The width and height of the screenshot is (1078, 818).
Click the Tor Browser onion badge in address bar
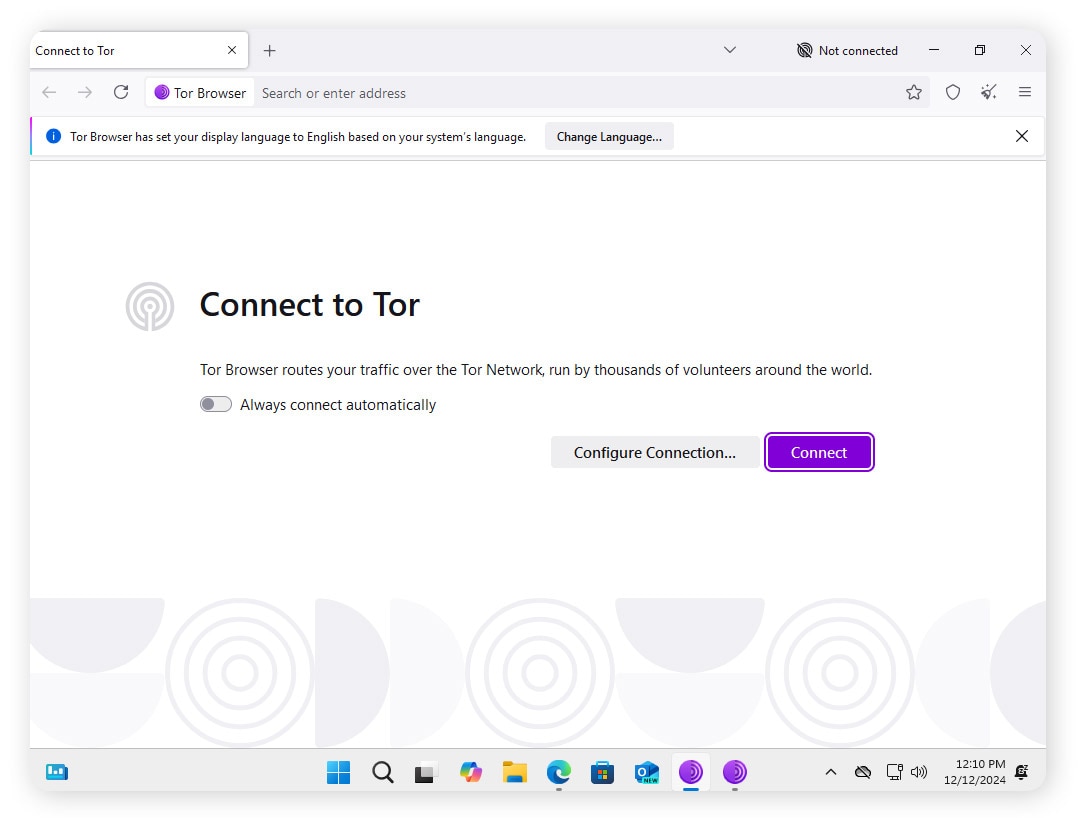point(199,92)
